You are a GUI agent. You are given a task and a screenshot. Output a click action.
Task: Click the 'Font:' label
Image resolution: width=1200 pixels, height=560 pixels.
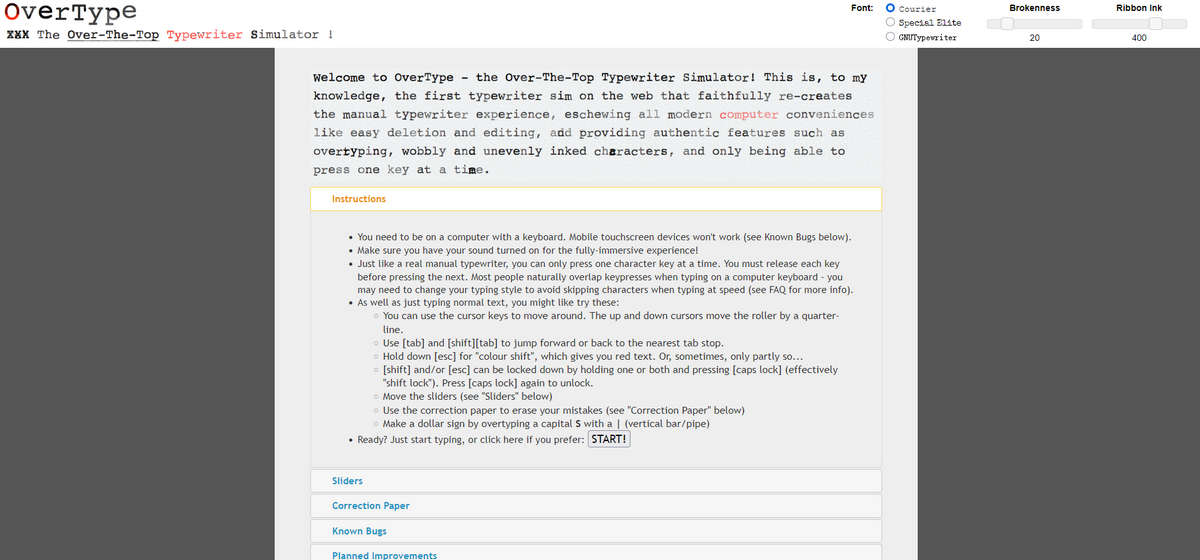(x=862, y=8)
